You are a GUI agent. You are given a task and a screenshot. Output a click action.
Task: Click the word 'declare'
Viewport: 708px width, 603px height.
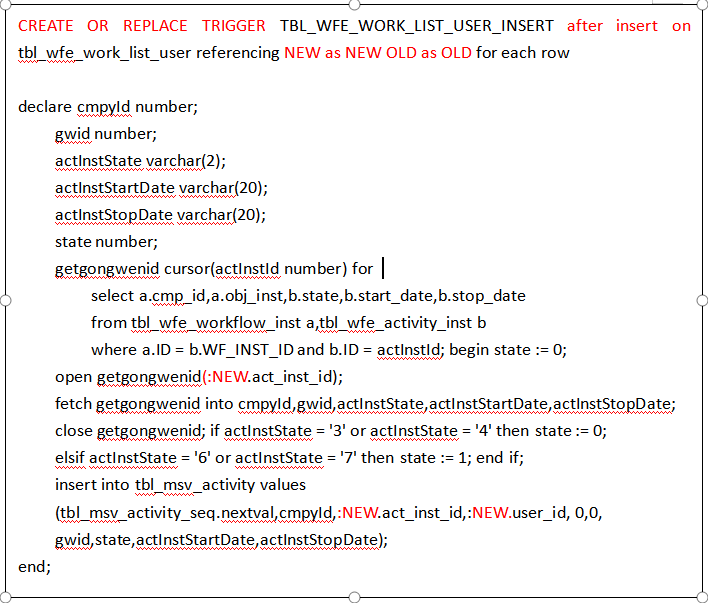[45, 107]
